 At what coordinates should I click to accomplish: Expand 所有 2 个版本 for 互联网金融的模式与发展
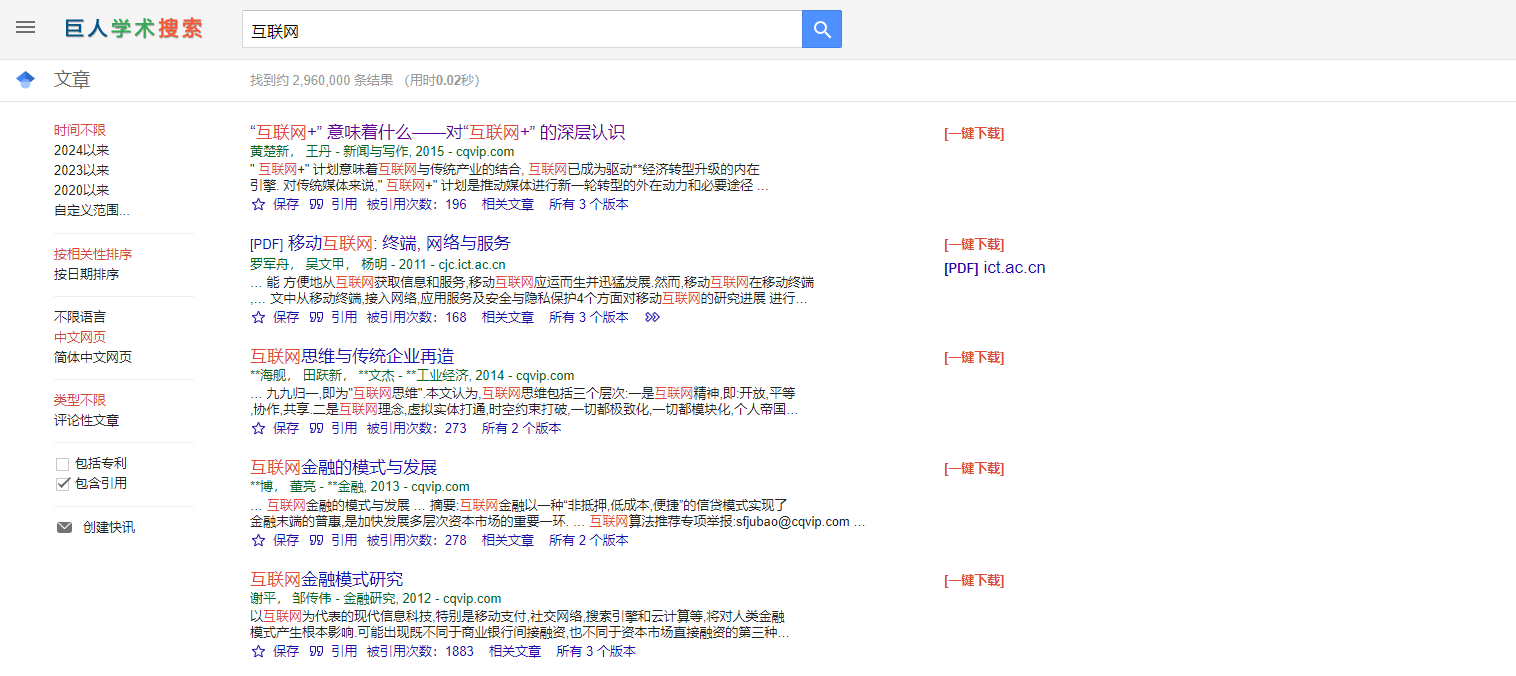tap(588, 540)
